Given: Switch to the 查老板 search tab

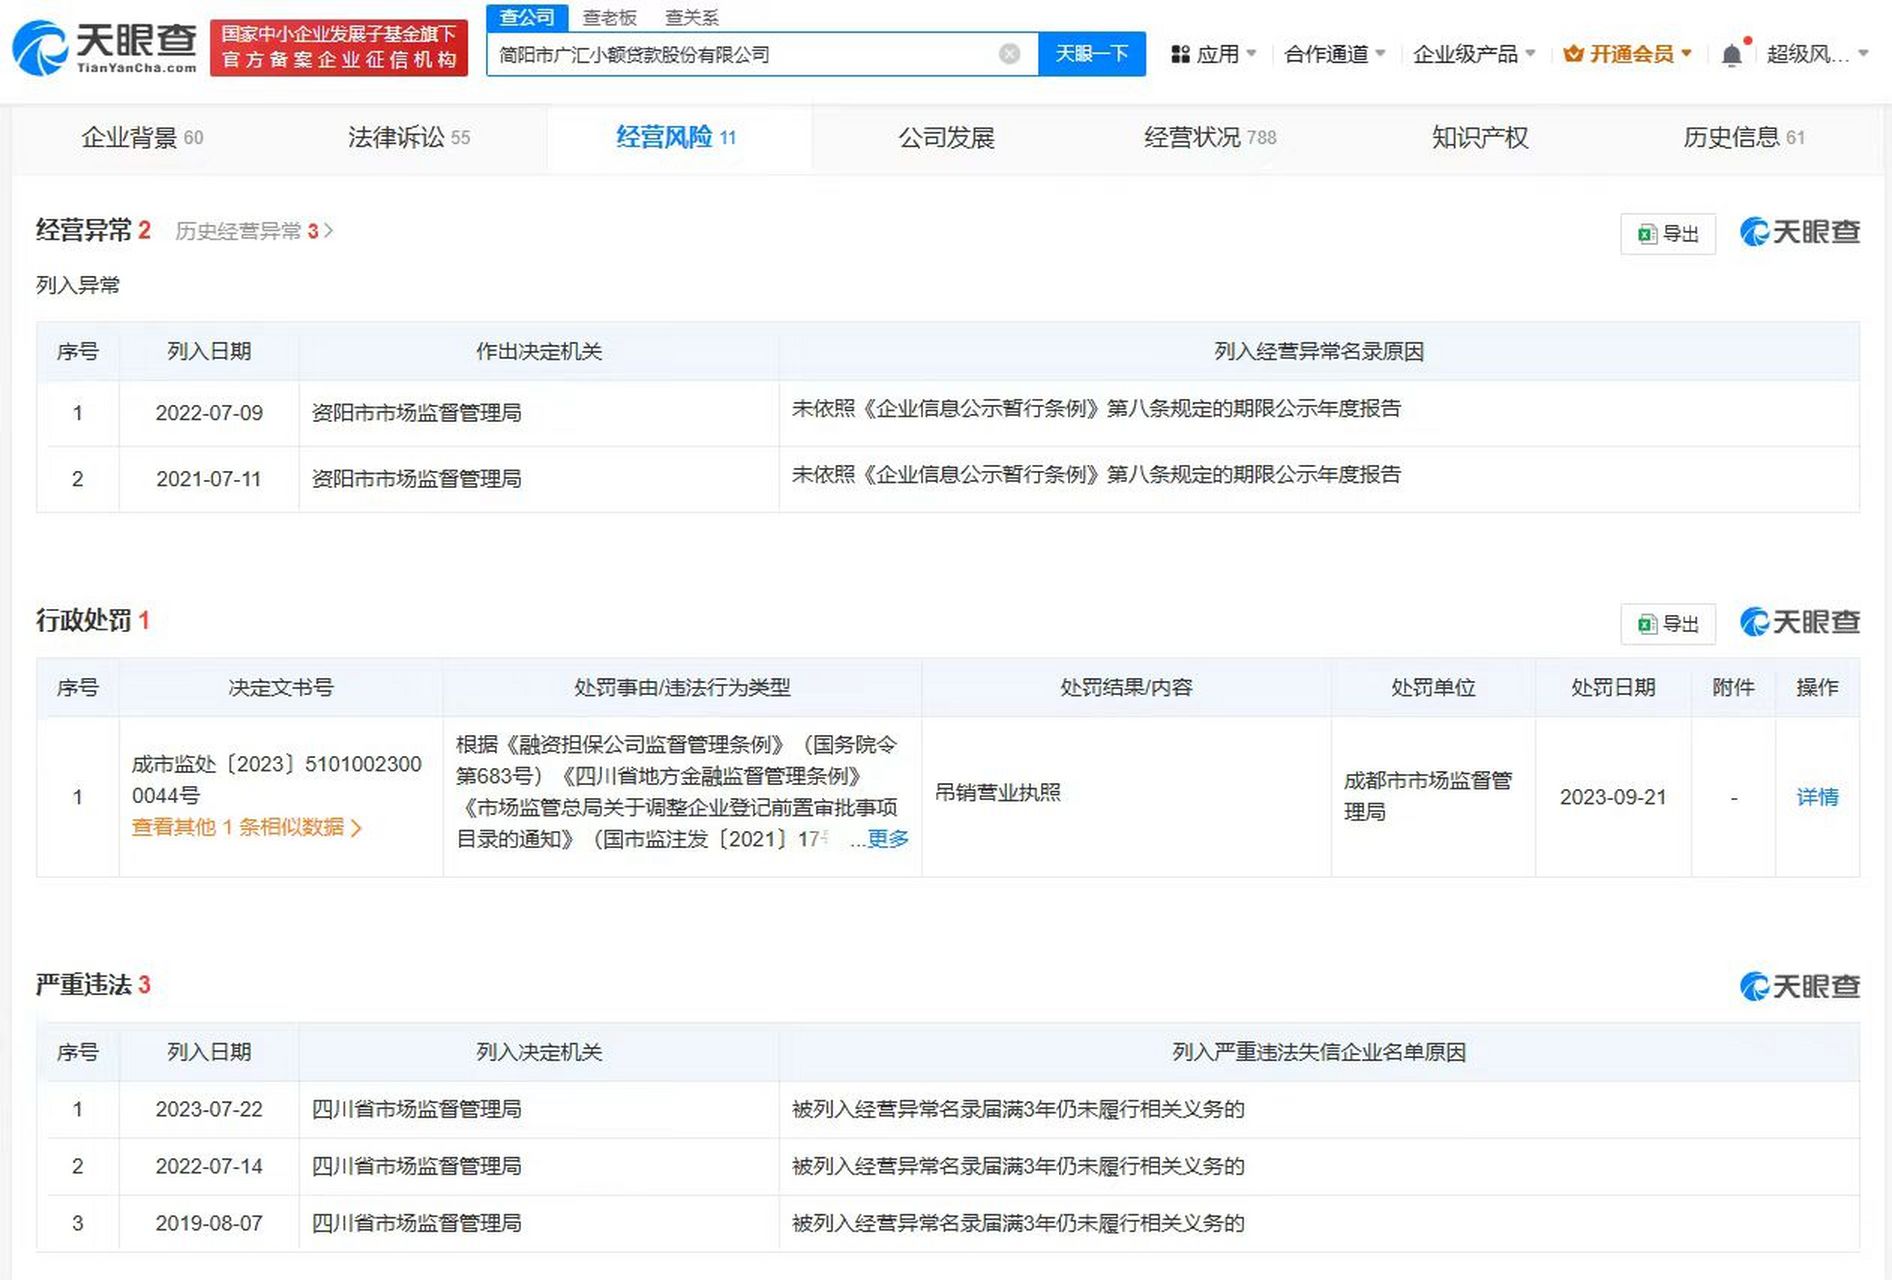Looking at the screenshot, I should click(x=609, y=17).
